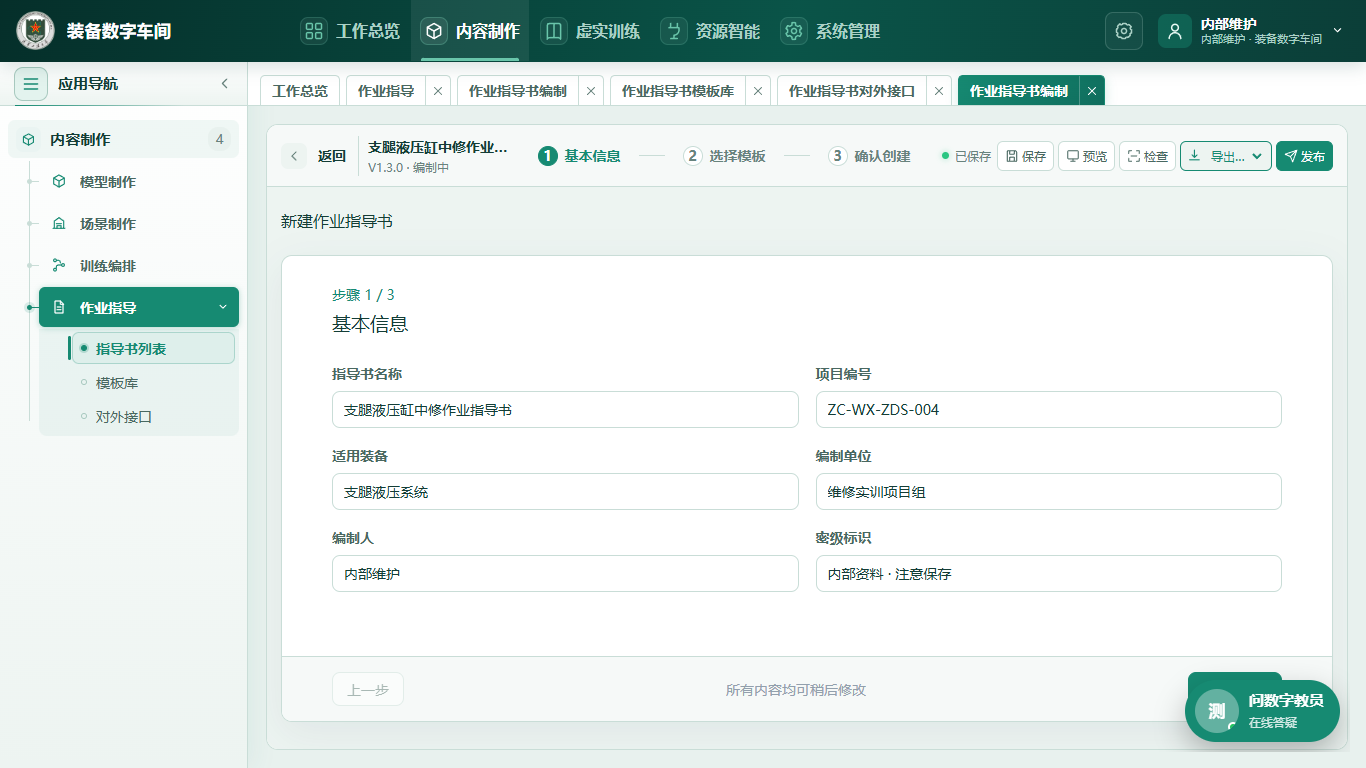Click the 编制人 input field

565,574
